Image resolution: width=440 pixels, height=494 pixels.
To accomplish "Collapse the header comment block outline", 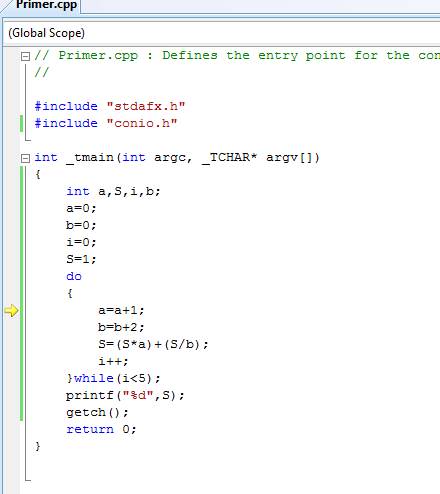I will tap(25, 56).
